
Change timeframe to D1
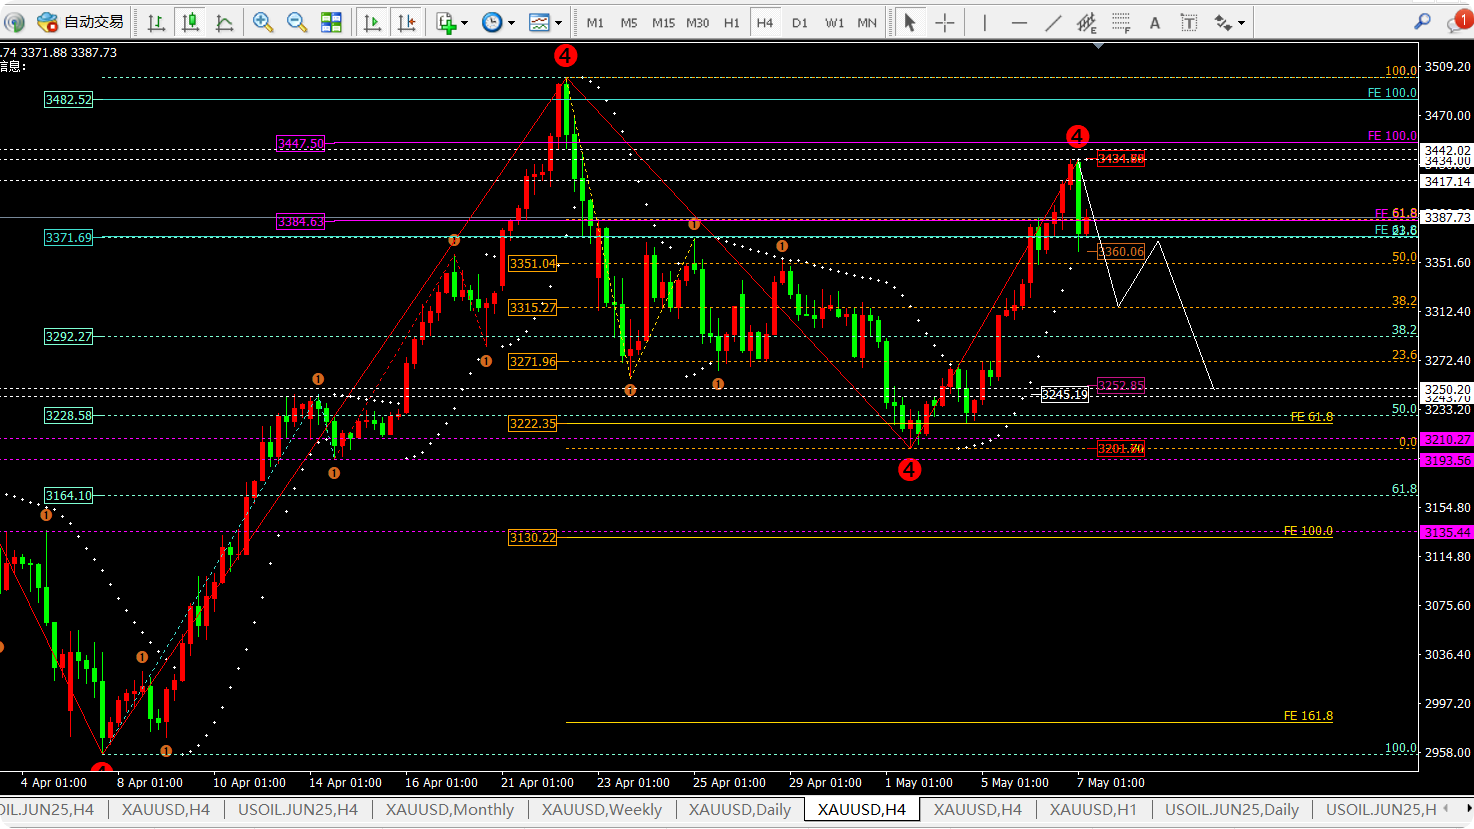[799, 22]
